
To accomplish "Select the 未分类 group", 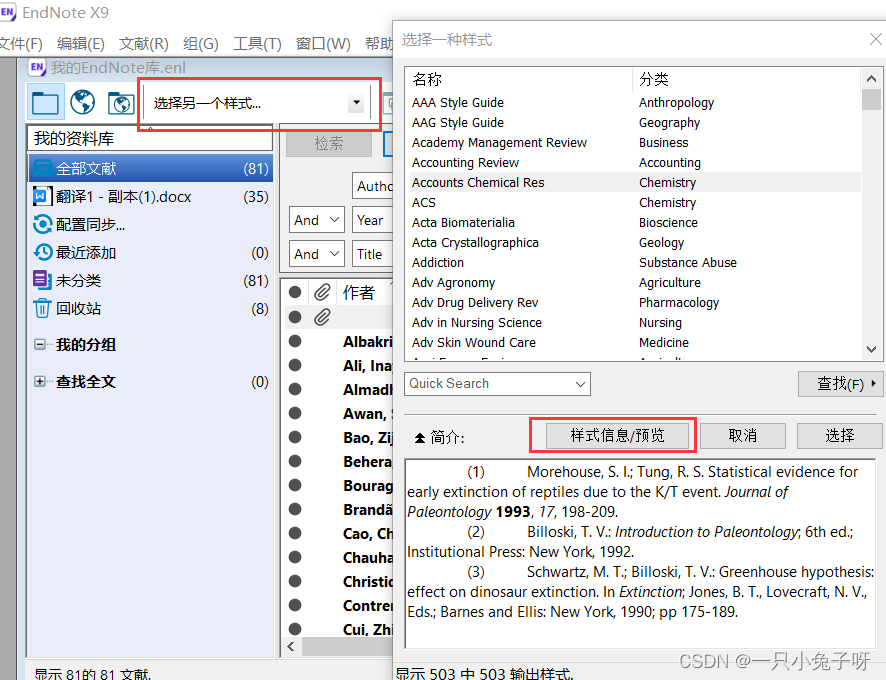I will pos(150,280).
